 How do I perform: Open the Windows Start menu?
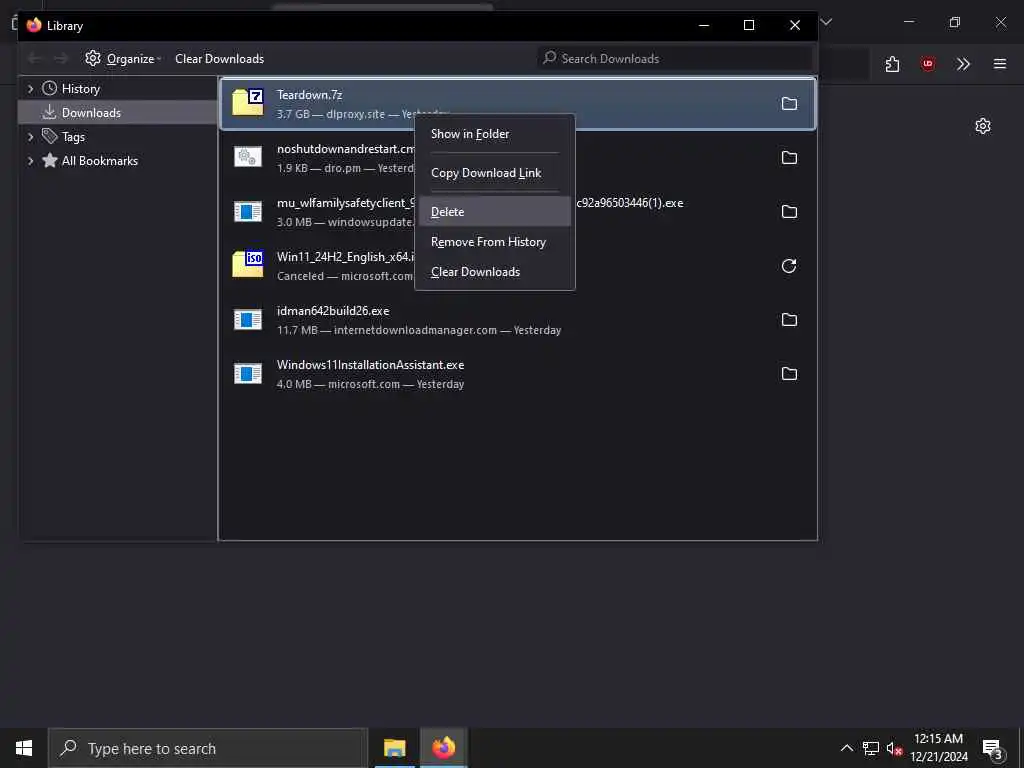click(x=24, y=748)
